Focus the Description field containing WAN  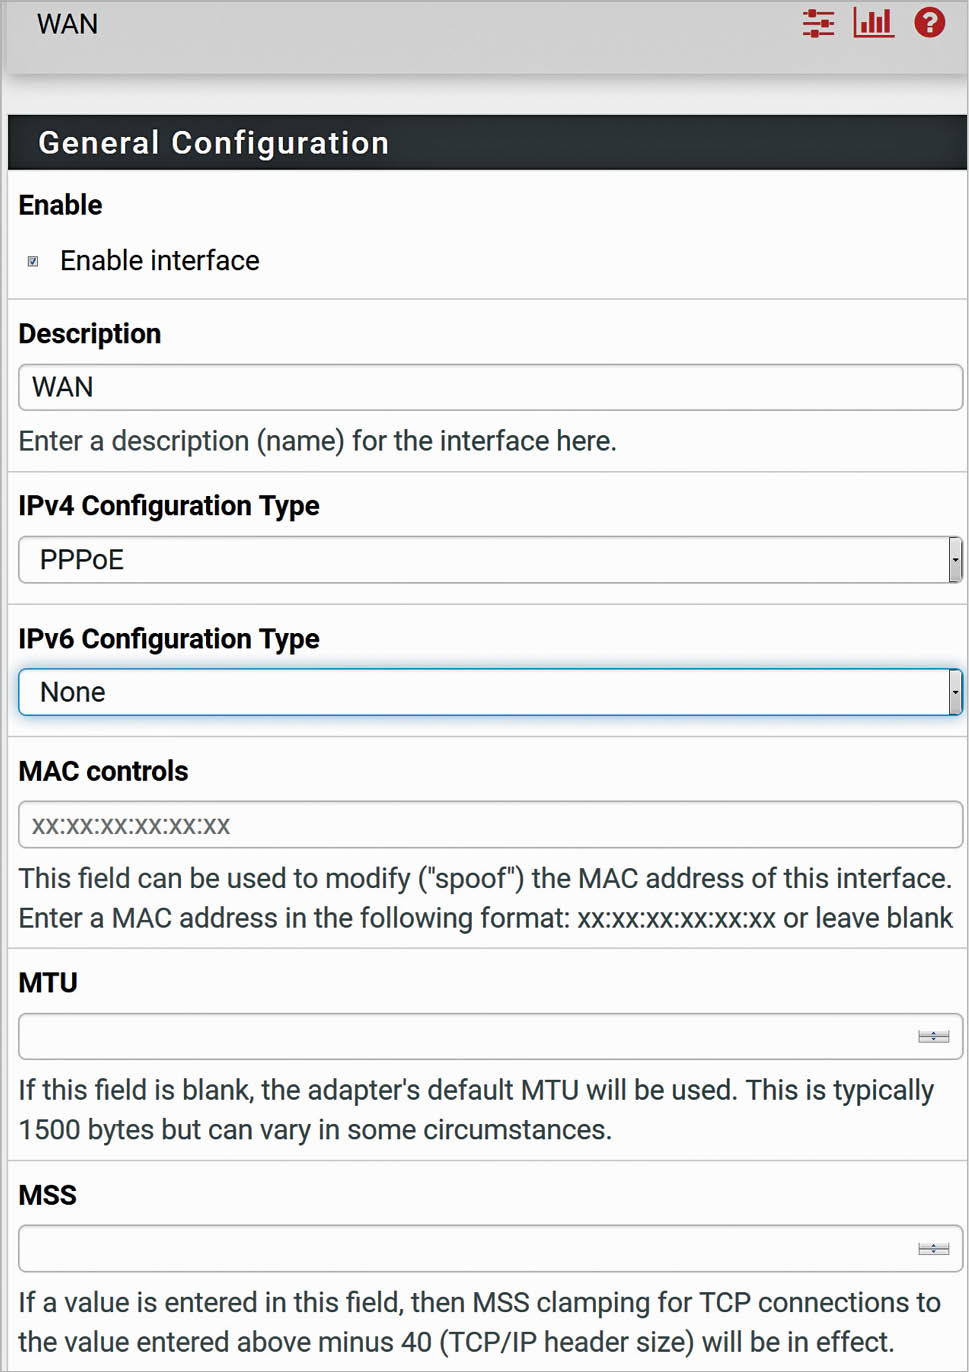pyautogui.click(x=490, y=387)
